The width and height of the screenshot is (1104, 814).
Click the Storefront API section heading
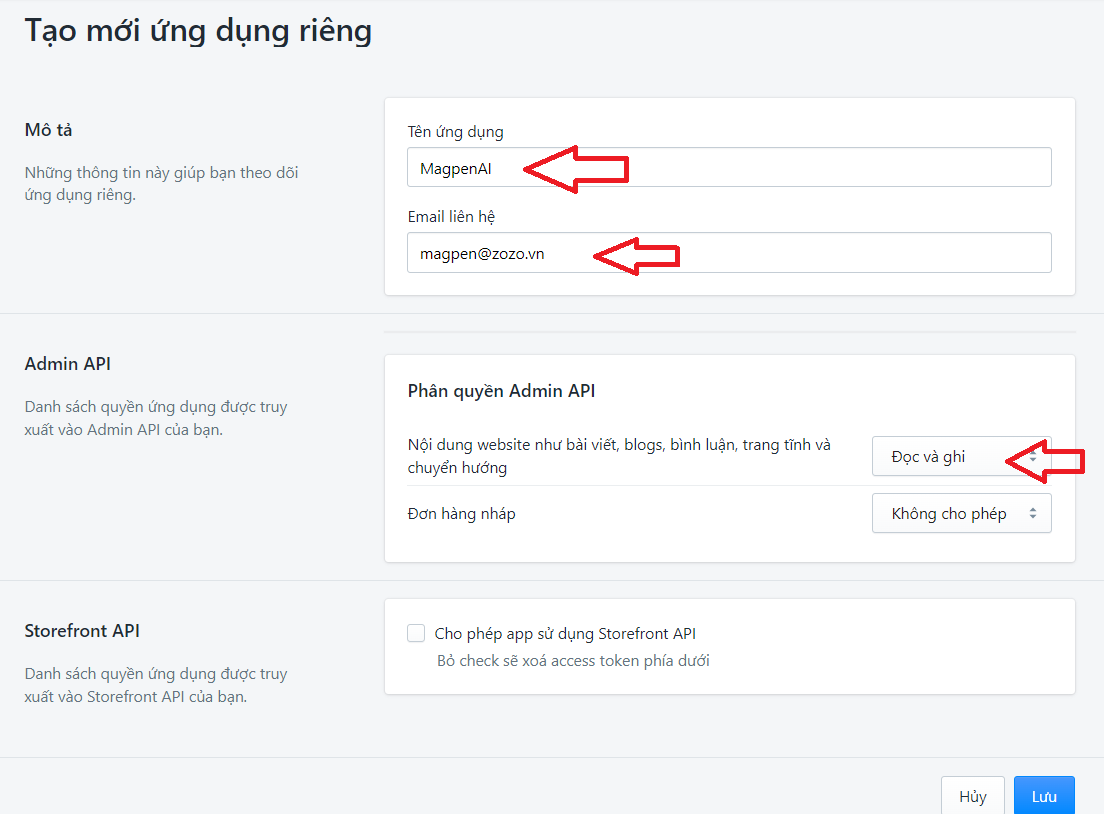click(82, 630)
